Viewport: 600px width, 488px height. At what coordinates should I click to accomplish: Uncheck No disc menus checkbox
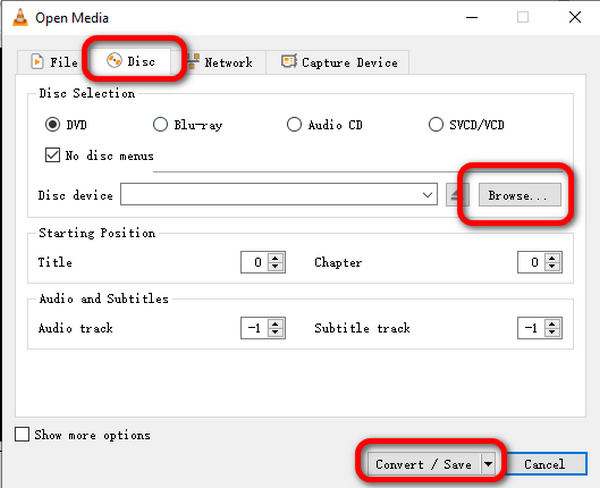point(52,155)
